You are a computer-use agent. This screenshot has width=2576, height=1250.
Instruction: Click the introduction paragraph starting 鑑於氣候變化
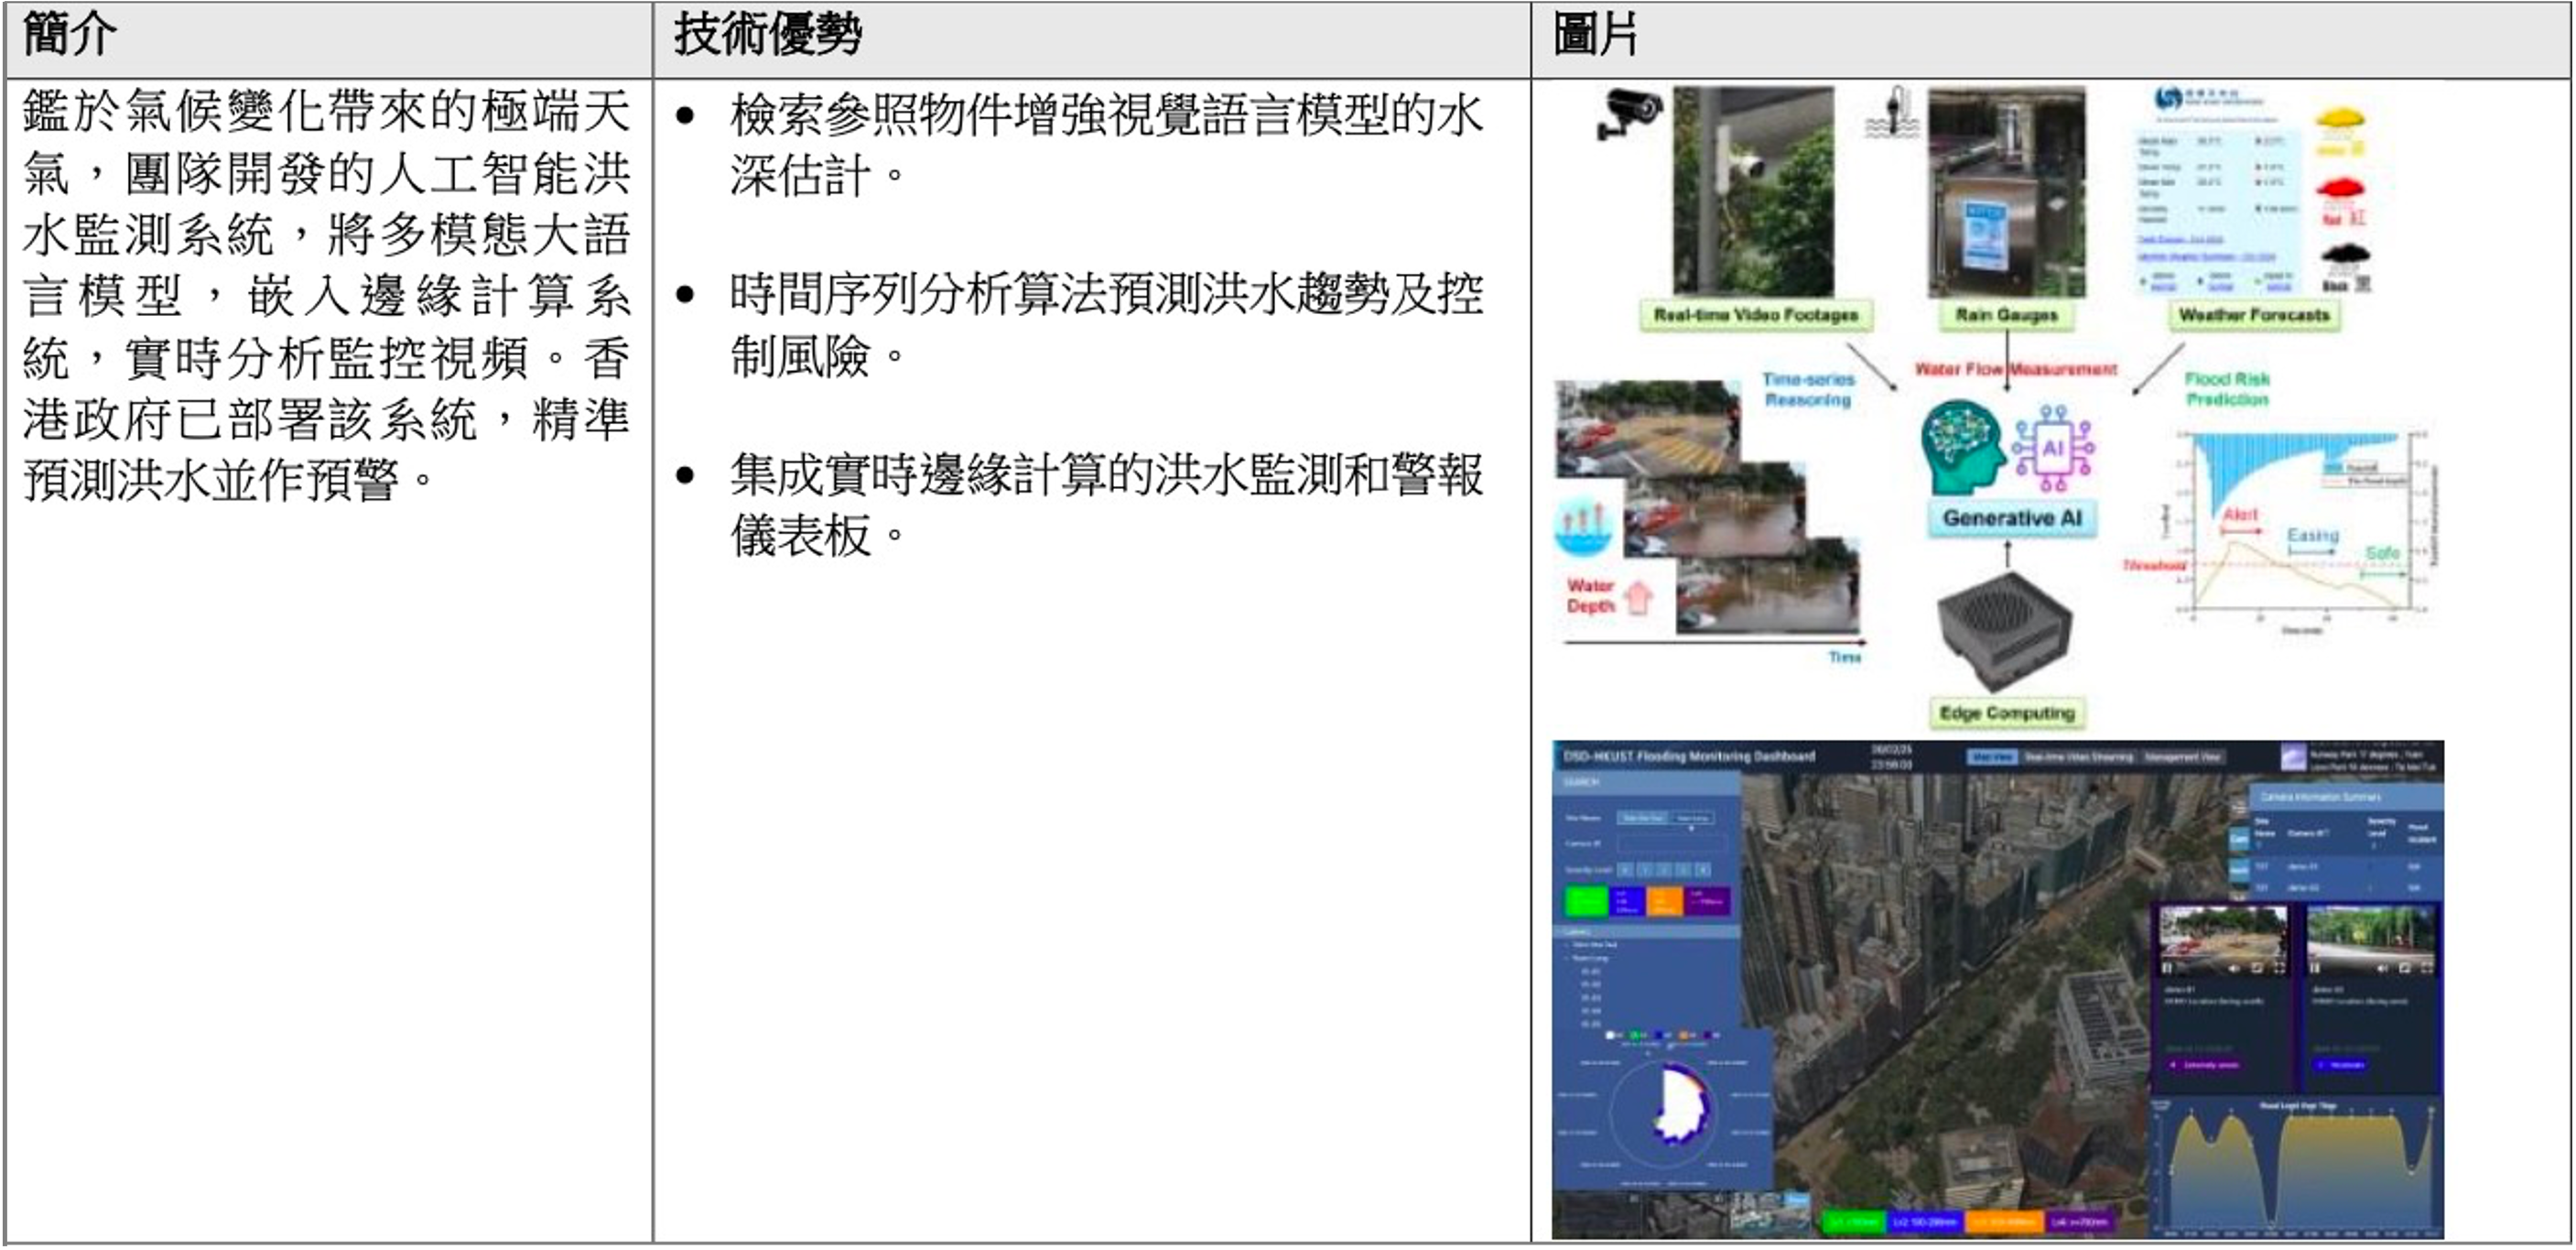click(x=327, y=295)
